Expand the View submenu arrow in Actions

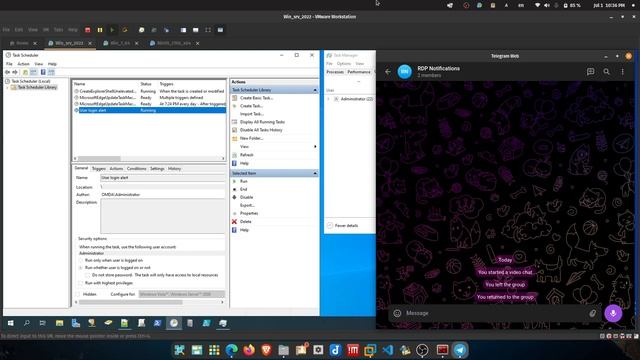[x=315, y=147]
